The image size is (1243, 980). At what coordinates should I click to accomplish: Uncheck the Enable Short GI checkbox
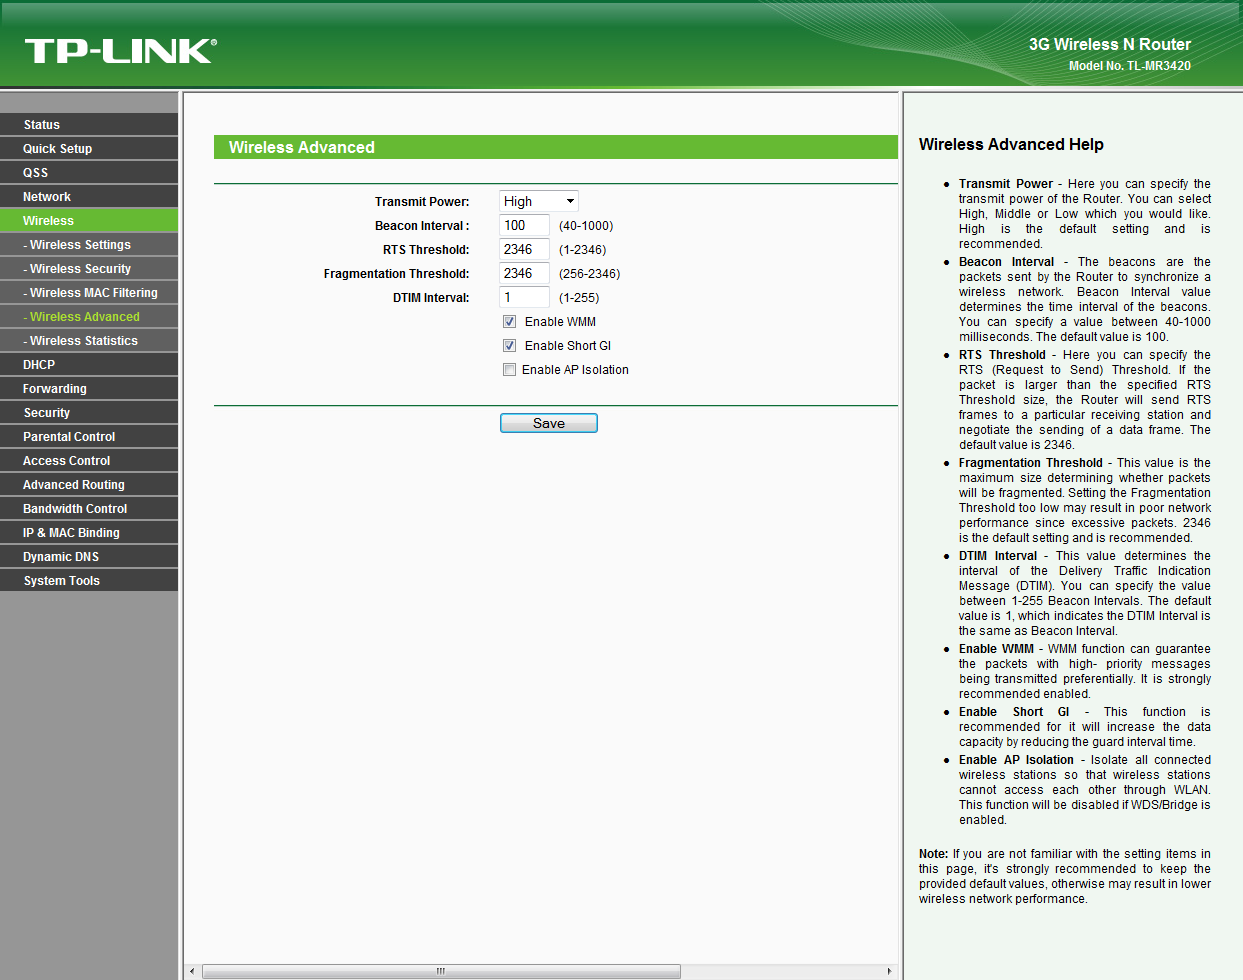pos(510,346)
